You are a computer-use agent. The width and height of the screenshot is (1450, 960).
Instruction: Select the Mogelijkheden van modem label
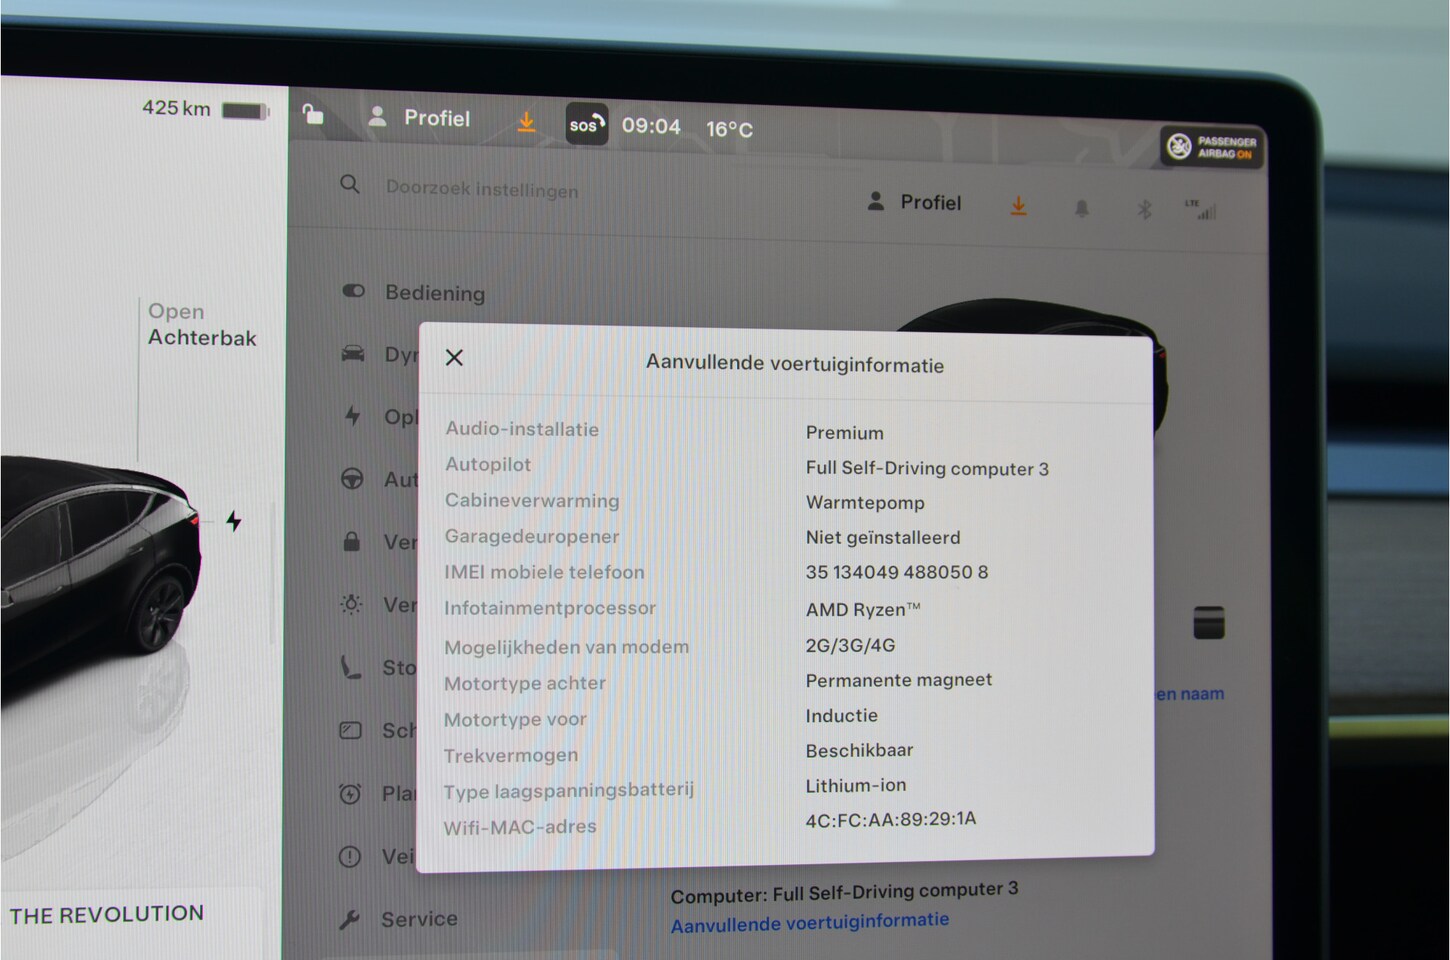point(566,647)
